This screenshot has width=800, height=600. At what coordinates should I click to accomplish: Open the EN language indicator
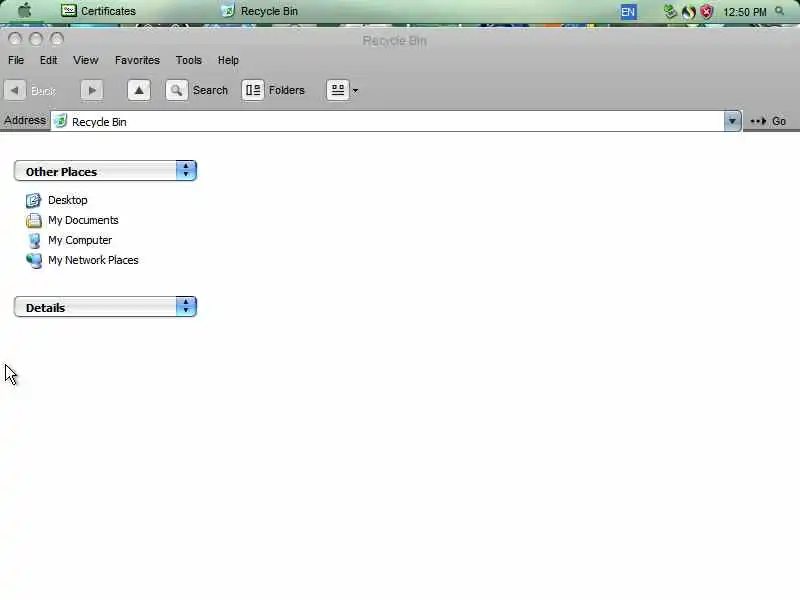628,12
